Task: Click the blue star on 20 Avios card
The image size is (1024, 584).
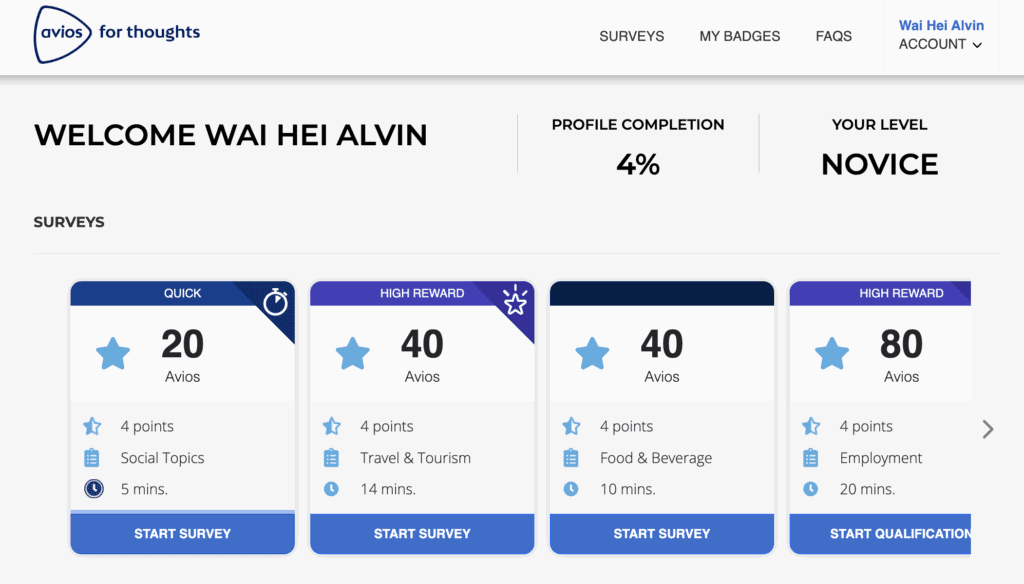Action: (113, 354)
